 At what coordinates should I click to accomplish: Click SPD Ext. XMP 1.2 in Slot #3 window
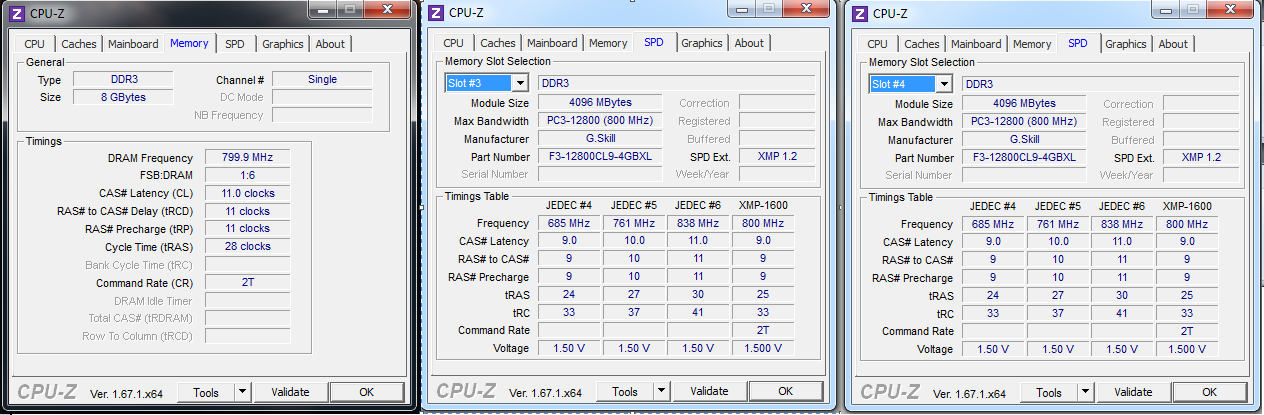tap(777, 157)
